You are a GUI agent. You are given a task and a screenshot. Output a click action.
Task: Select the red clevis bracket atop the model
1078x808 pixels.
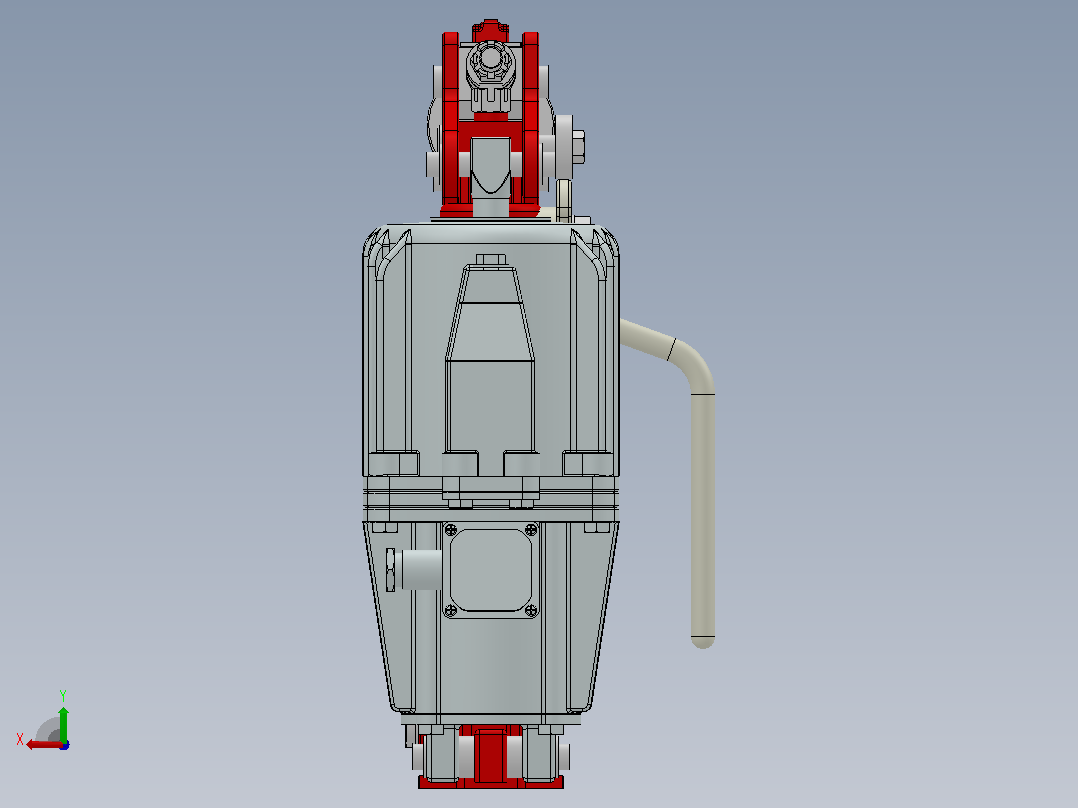click(490, 120)
